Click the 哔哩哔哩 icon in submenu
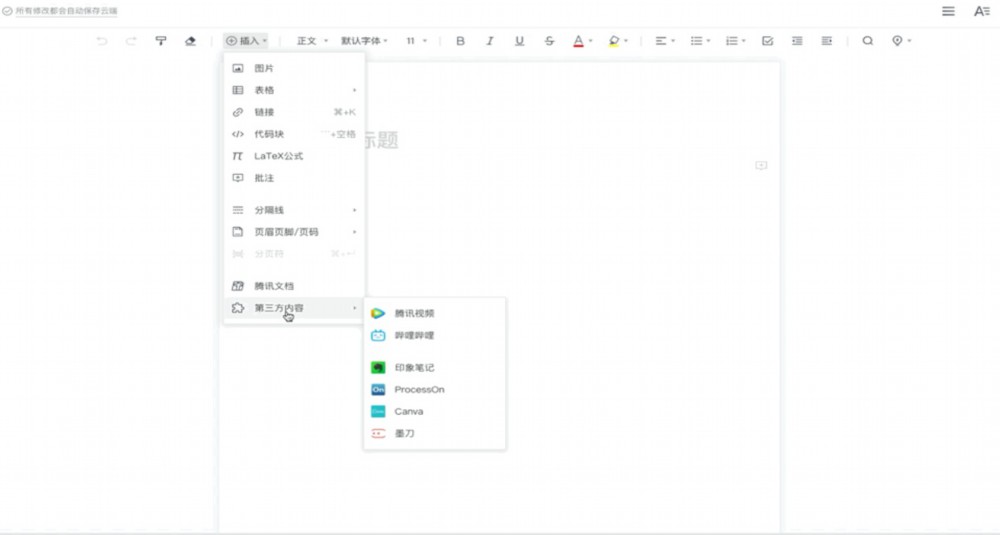1000x535 pixels. 378,335
